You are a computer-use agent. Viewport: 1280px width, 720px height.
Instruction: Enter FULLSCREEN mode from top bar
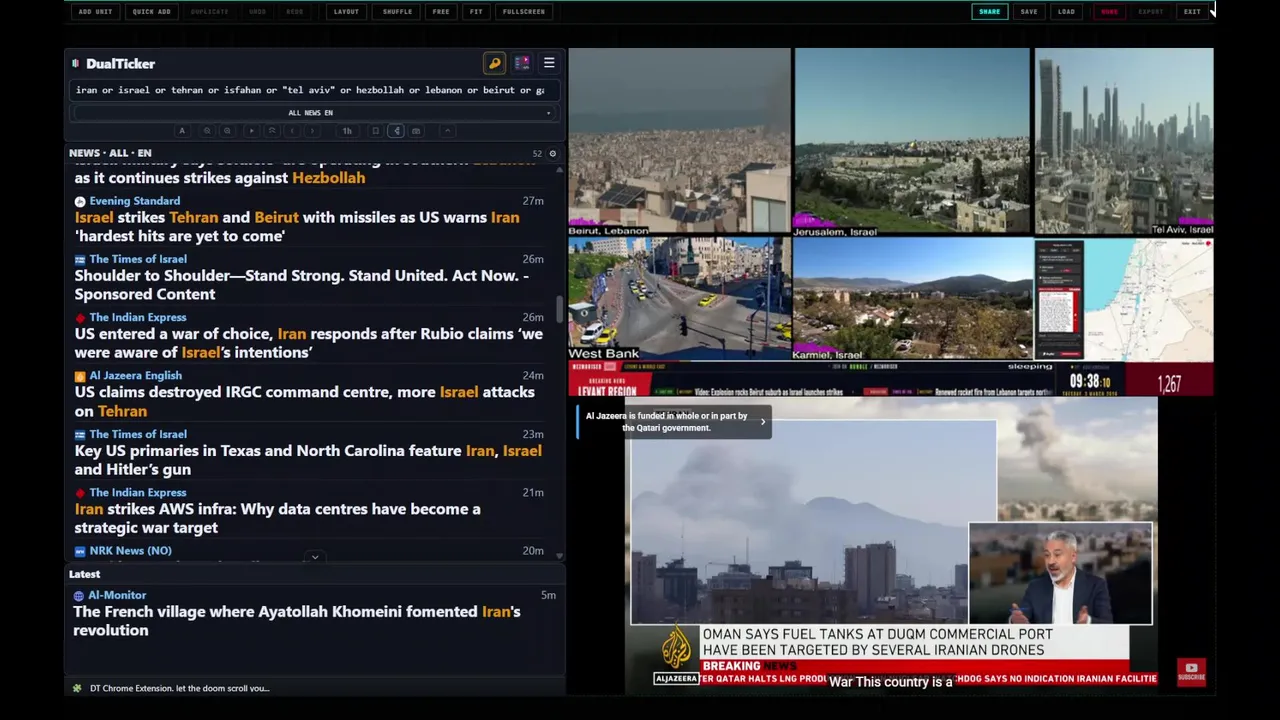(524, 12)
